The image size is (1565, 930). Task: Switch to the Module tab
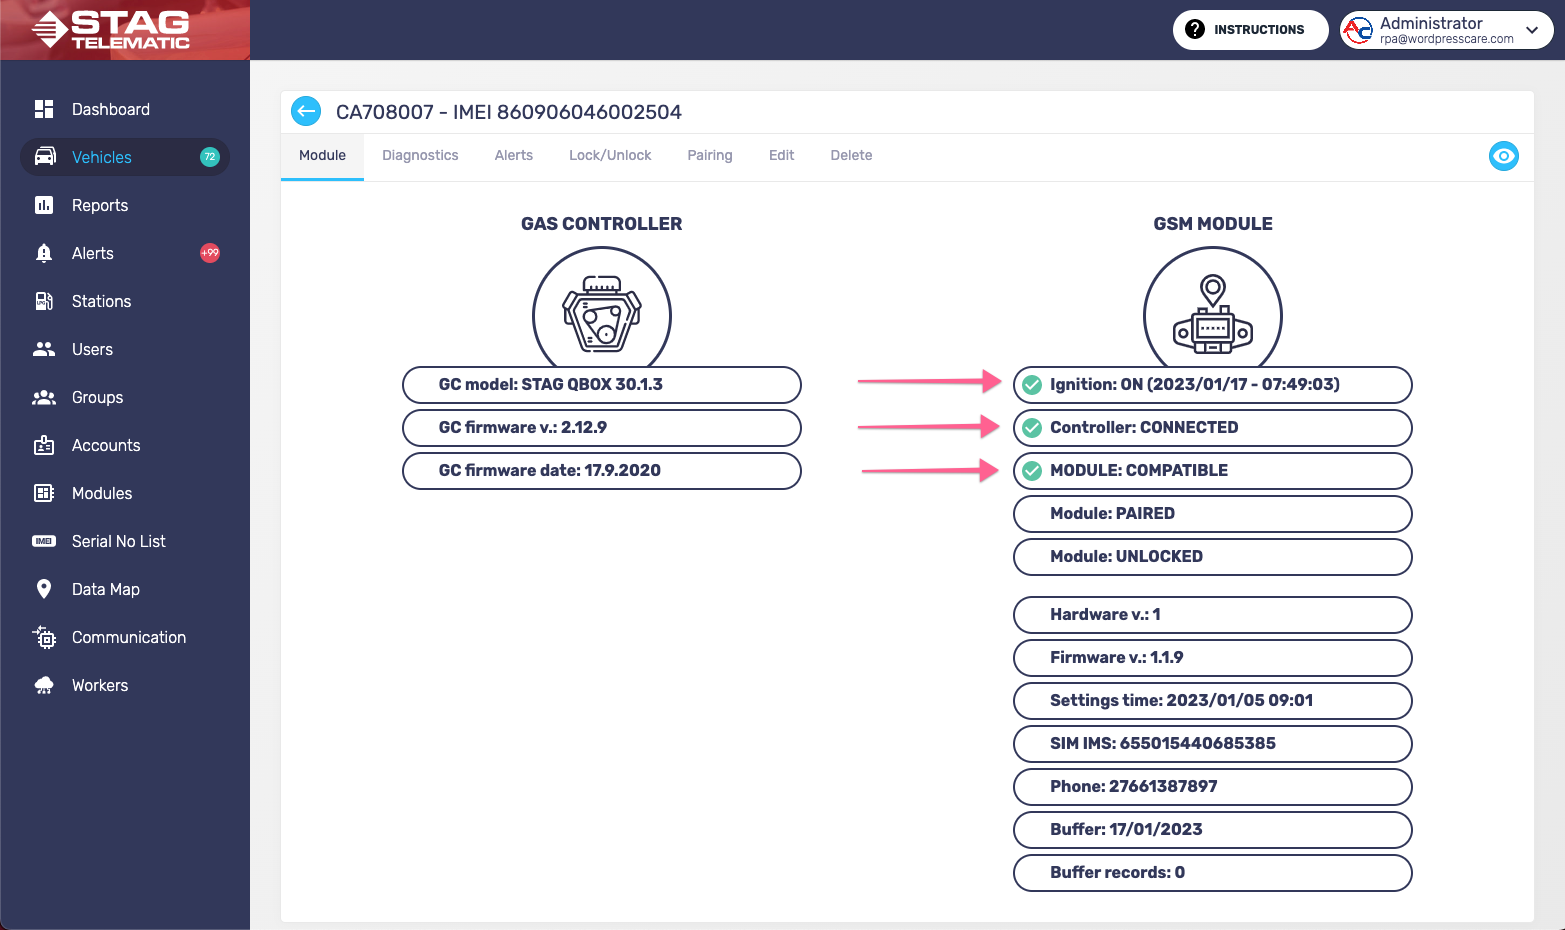[322, 156]
